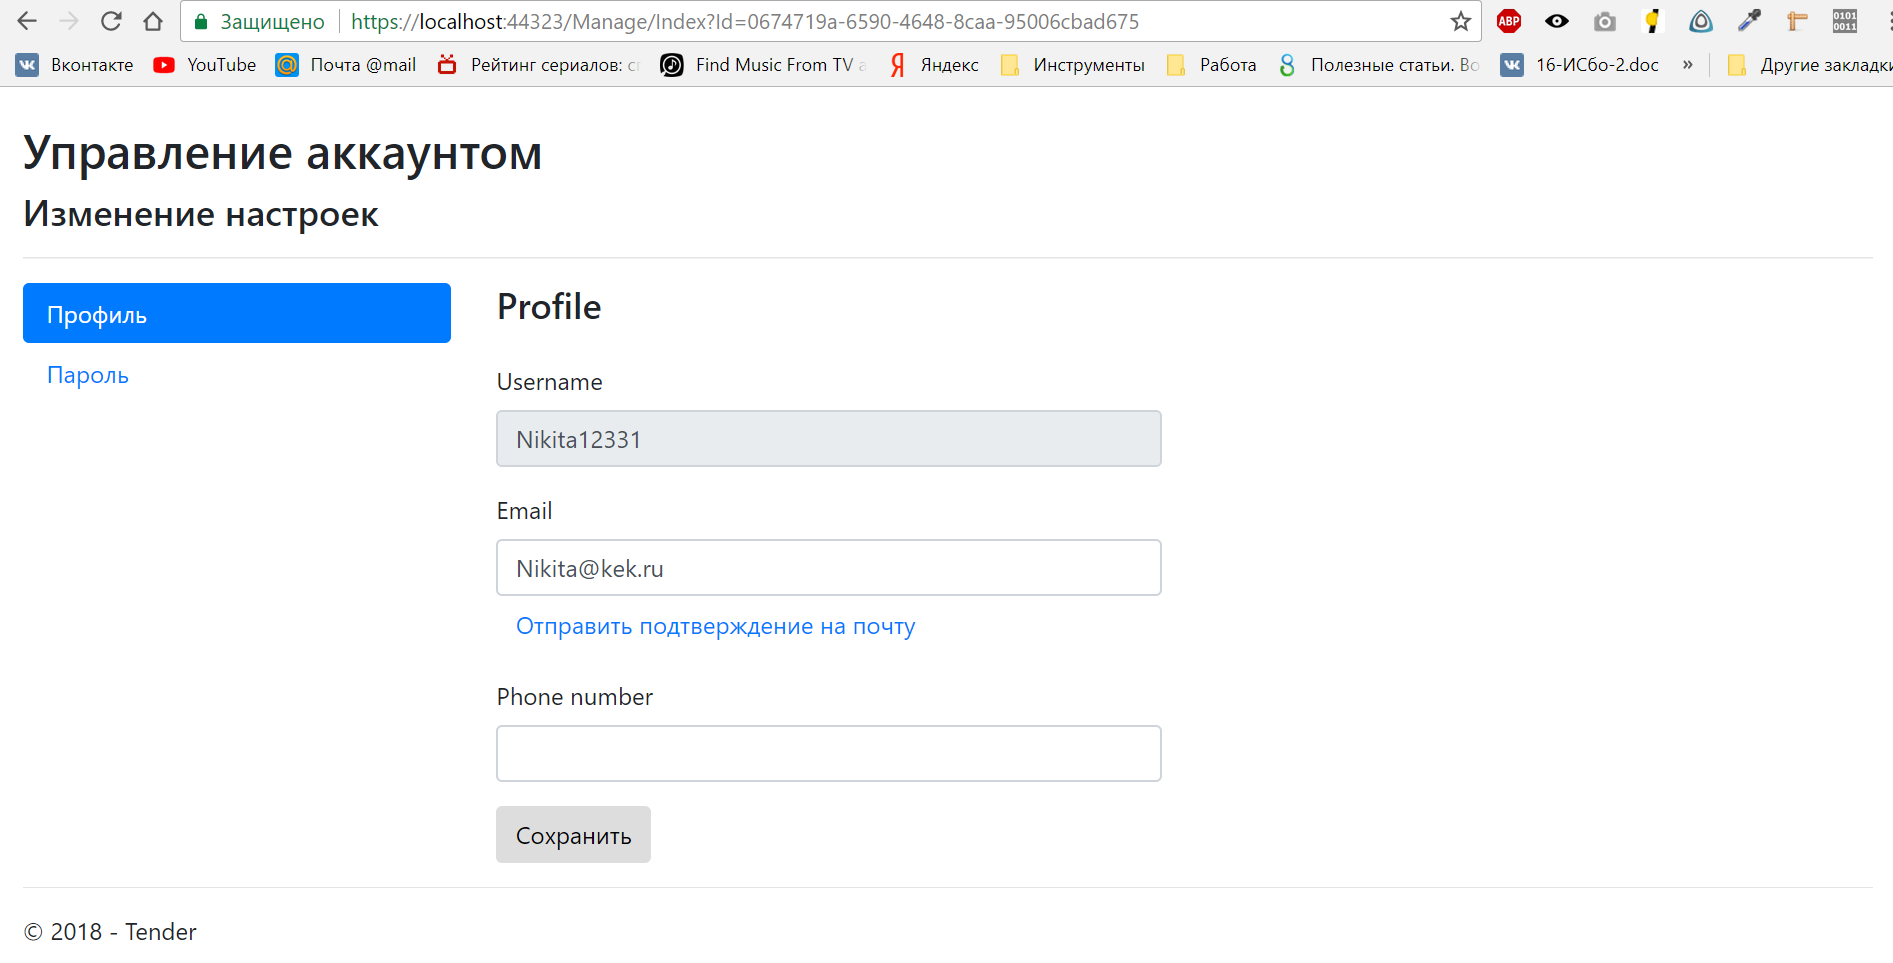Open the Вконтакте bookmark
The height and width of the screenshot is (963, 1893).
pyautogui.click(x=75, y=65)
